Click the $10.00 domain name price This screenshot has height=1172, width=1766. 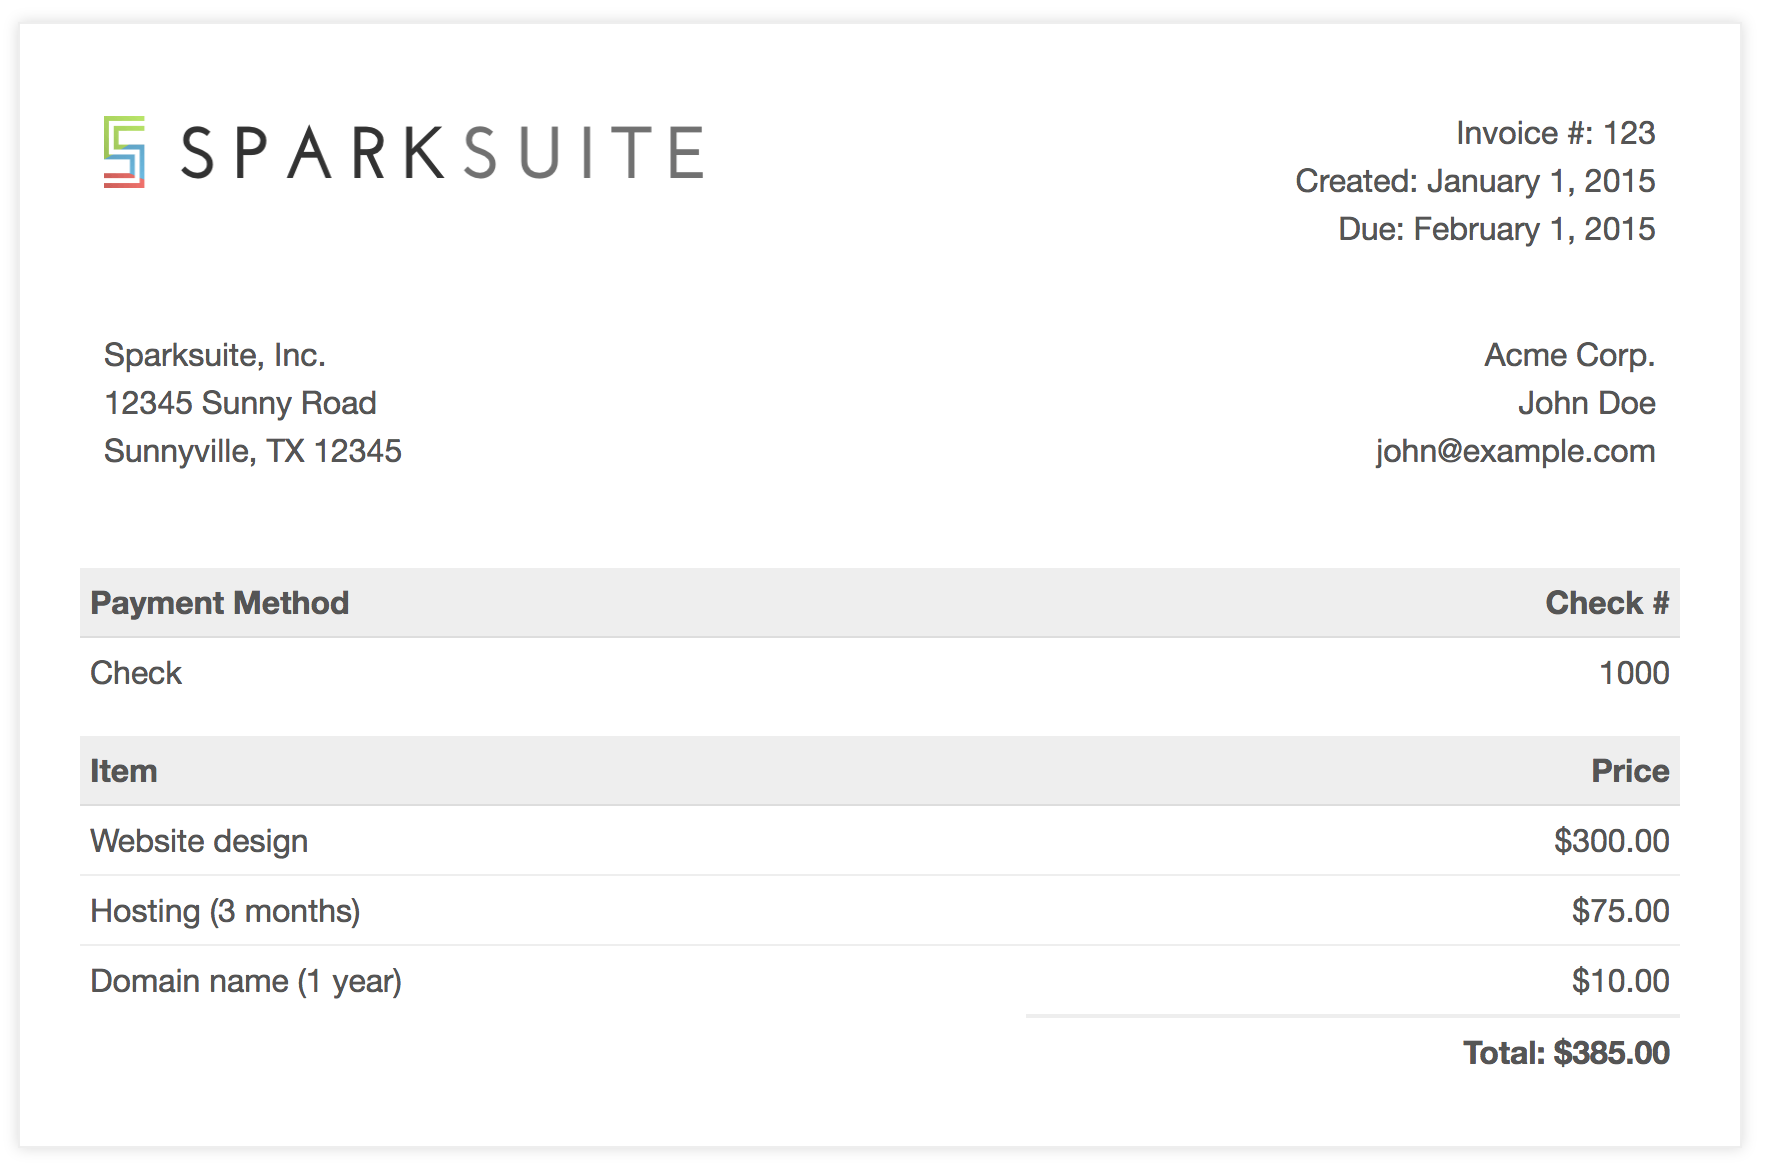click(1620, 981)
